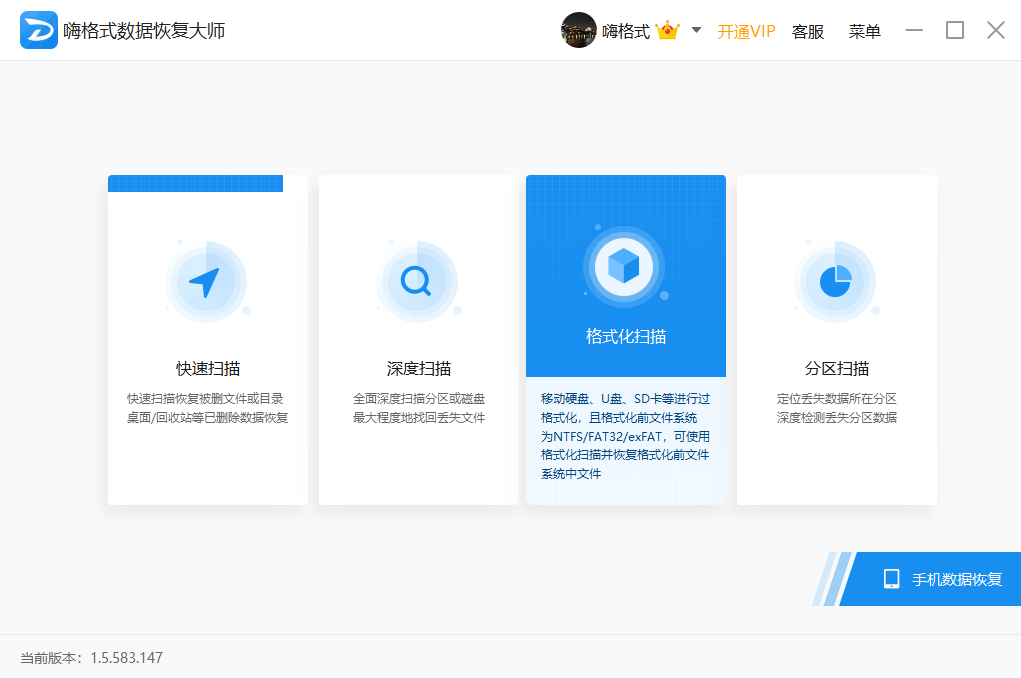Select the 快速扫描 paper-plane icon
This screenshot has height=678, width=1021.
coord(206,282)
